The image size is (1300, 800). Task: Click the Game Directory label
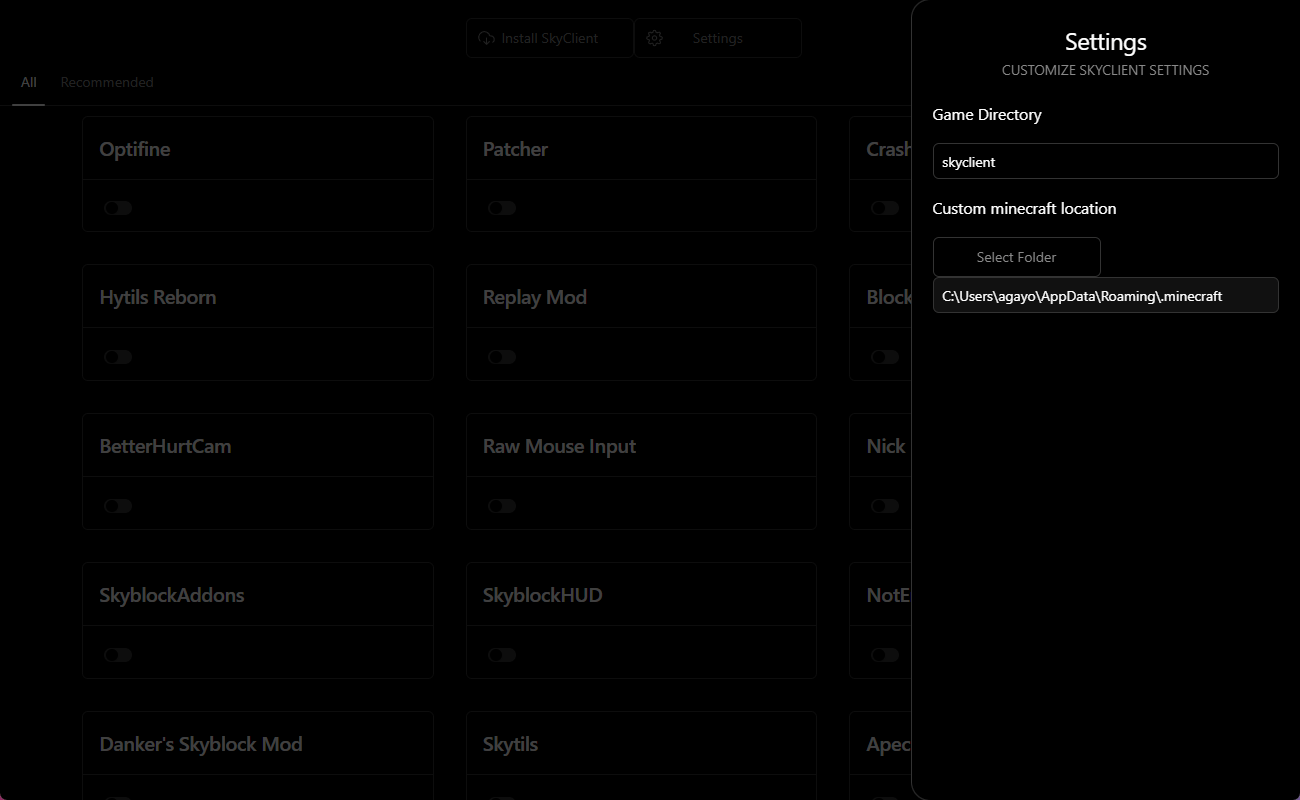point(987,114)
